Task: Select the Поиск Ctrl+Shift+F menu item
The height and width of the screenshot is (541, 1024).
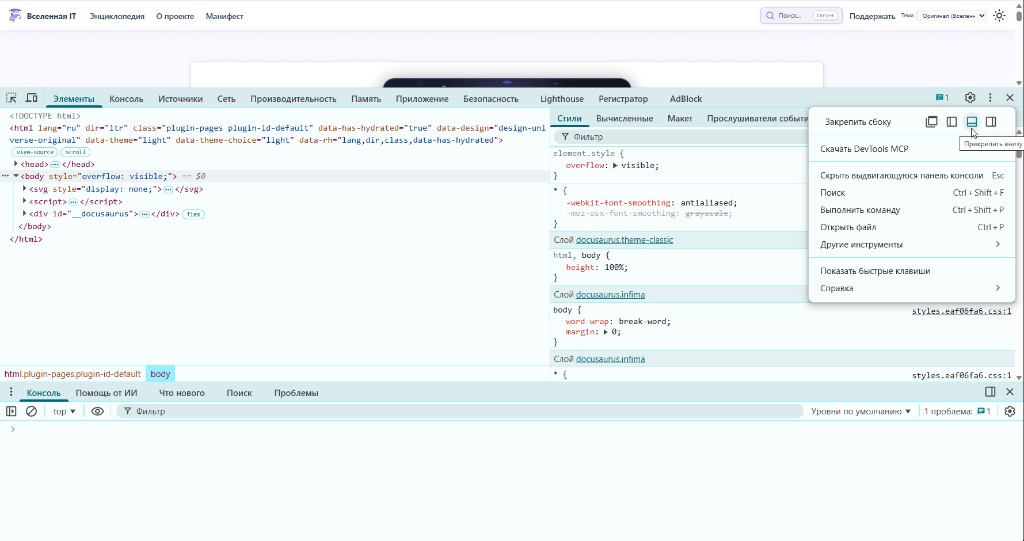Action: tap(910, 193)
